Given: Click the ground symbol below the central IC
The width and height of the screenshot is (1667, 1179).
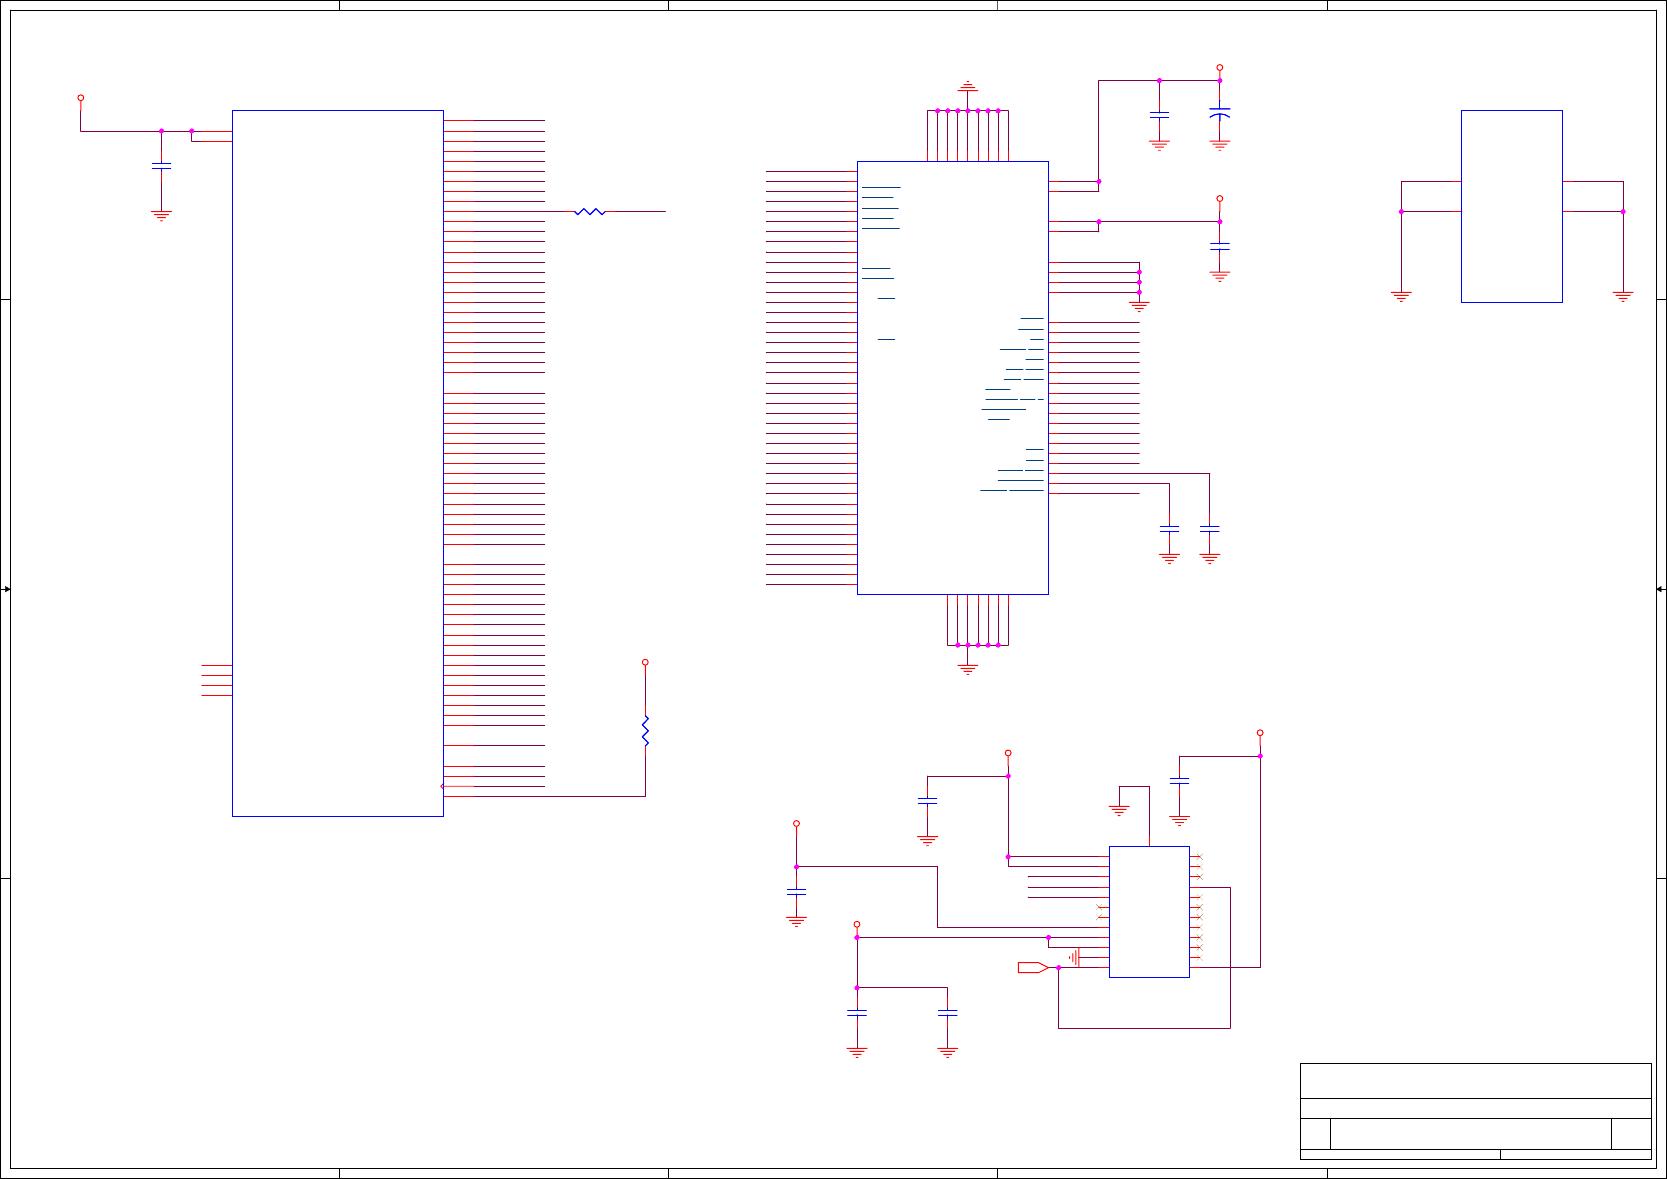Looking at the screenshot, I should pos(968,669).
